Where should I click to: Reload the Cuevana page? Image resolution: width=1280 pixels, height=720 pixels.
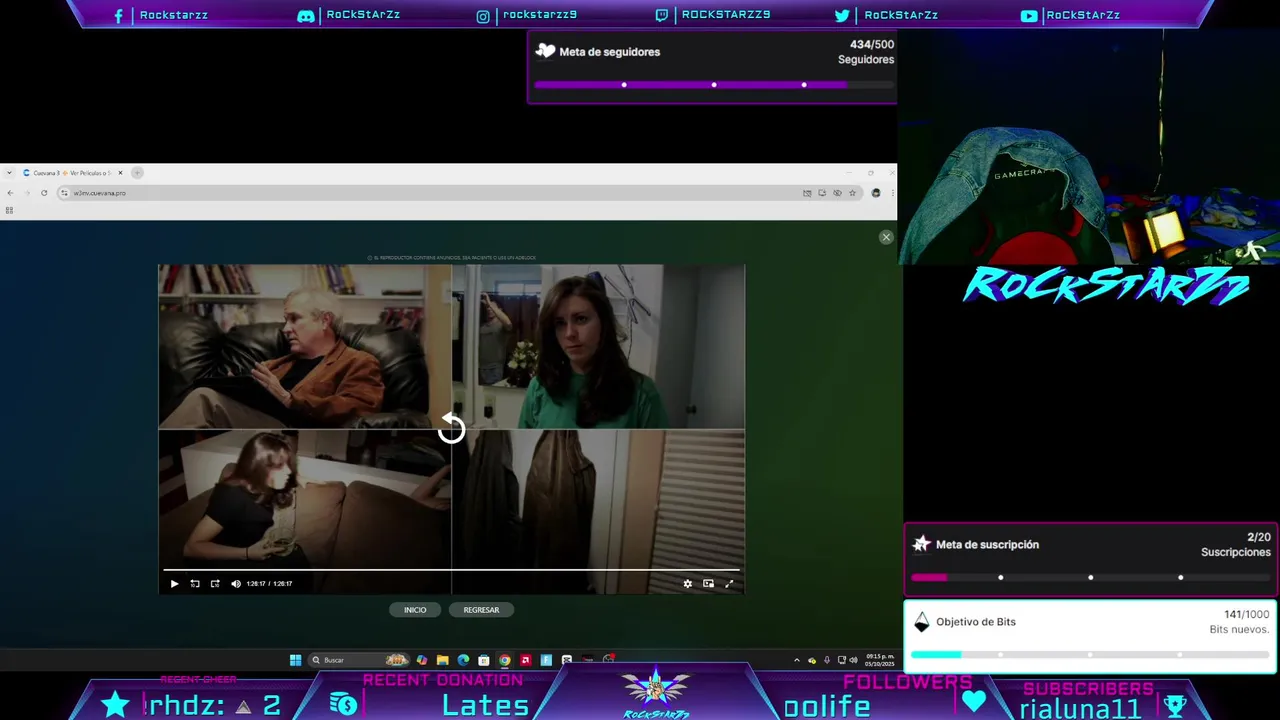44,193
